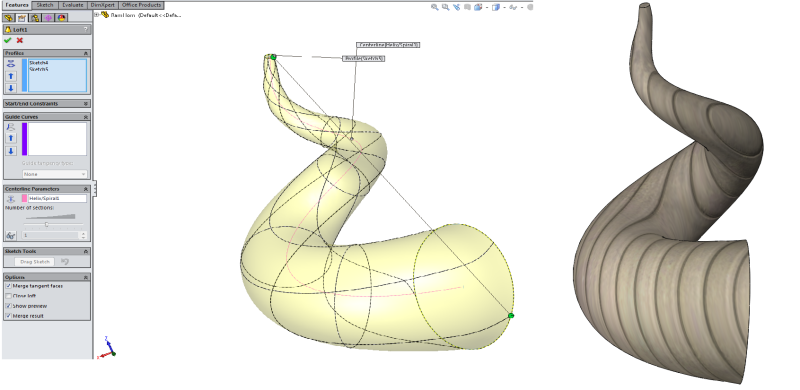
Task: Move selected profile down in Profiles list
Action: point(11,88)
